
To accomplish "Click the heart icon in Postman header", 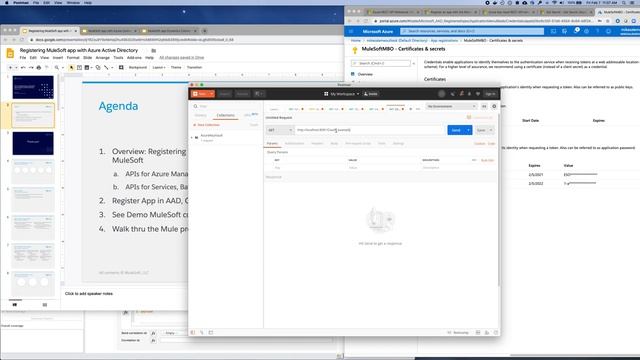I will [478, 94].
